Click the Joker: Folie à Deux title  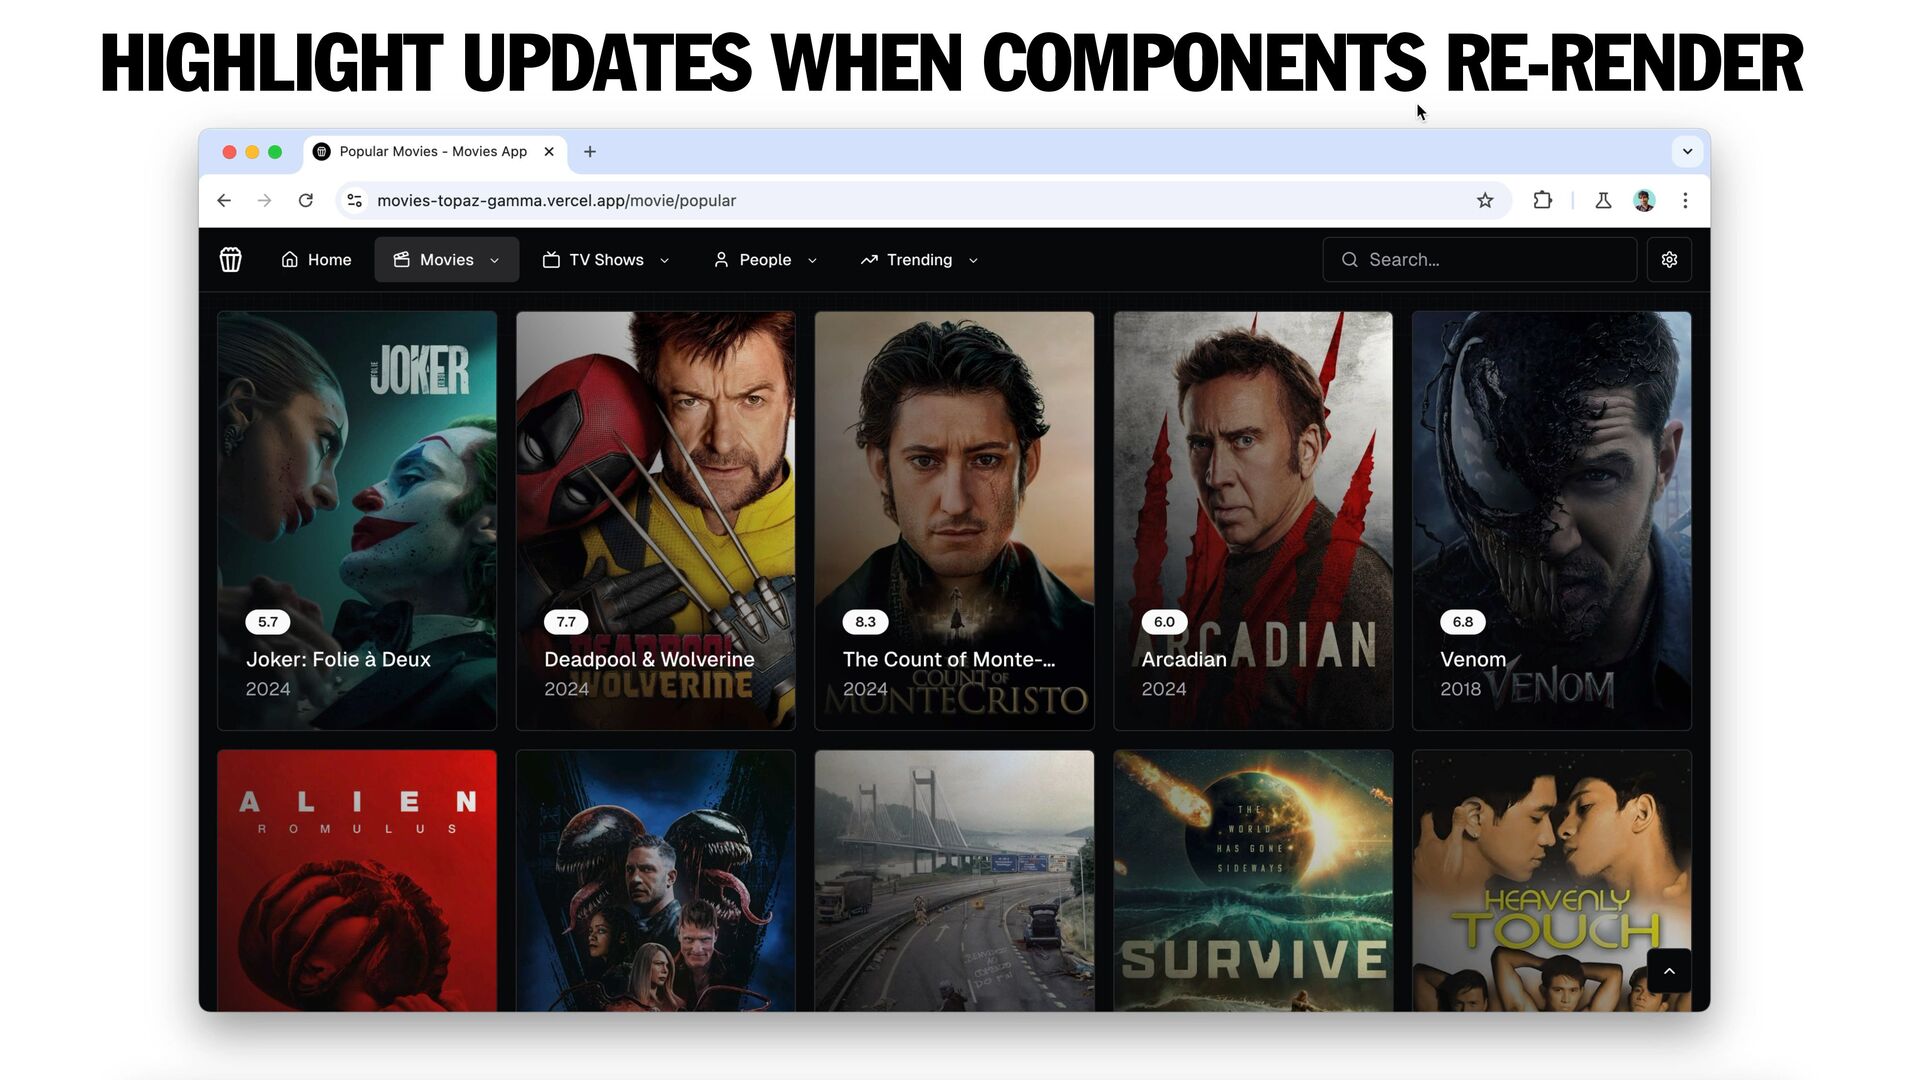pyautogui.click(x=338, y=660)
